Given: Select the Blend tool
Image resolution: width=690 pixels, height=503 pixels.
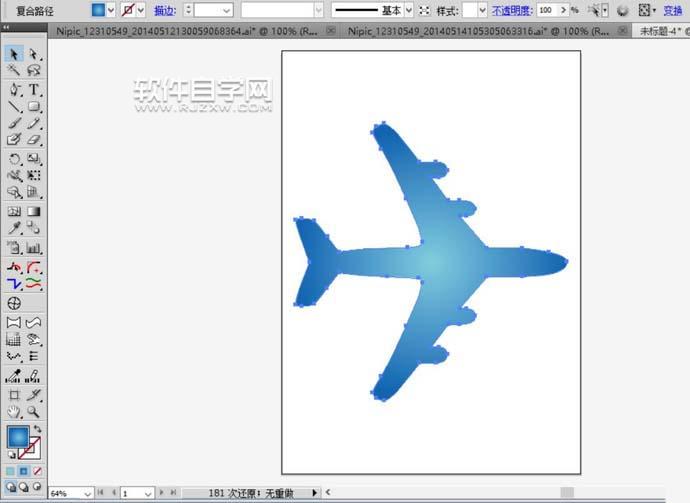Looking at the screenshot, I should pos(33,228).
